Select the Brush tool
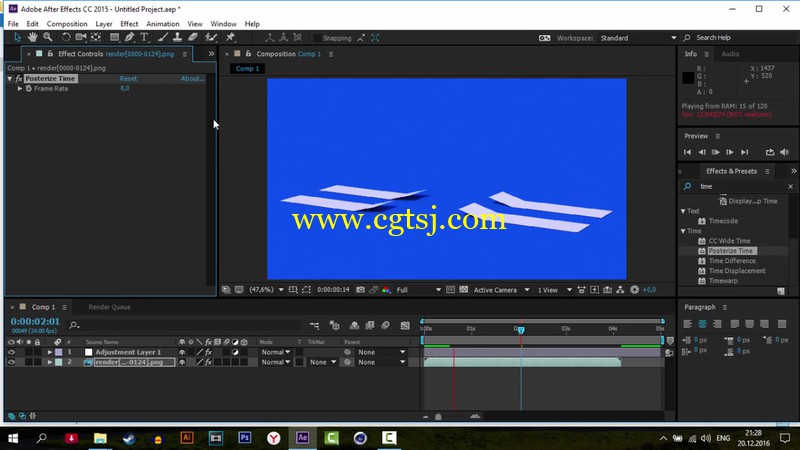Screen dimensions: 800x450 pyautogui.click(x=162, y=37)
